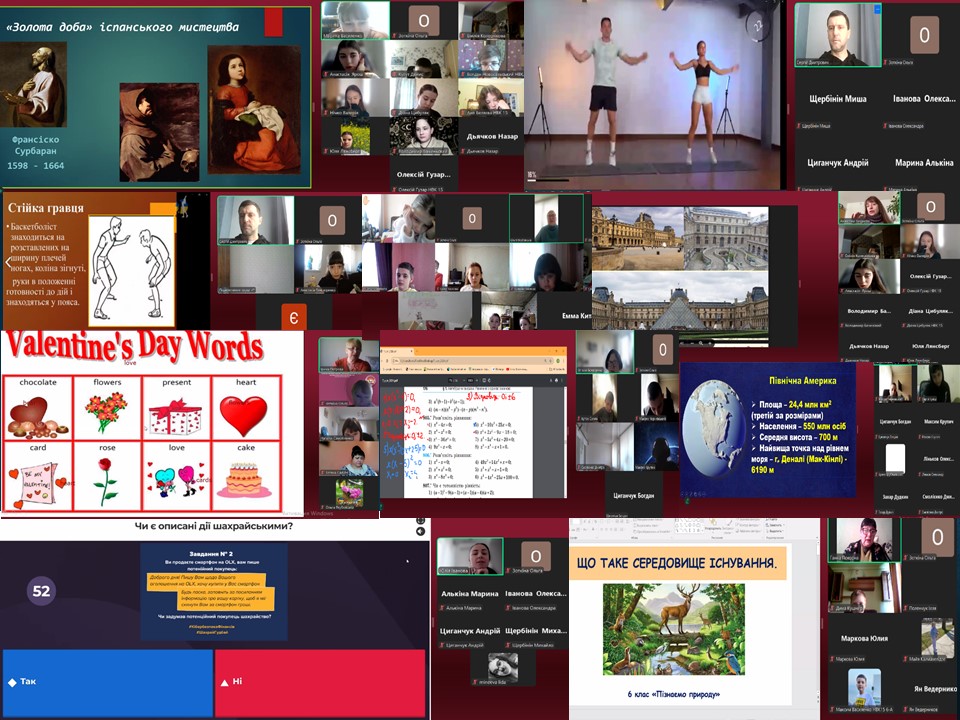This screenshot has width=960, height=720.
Task: Click the red slide arrow on Spanish art slide
Action: click(x=273, y=22)
